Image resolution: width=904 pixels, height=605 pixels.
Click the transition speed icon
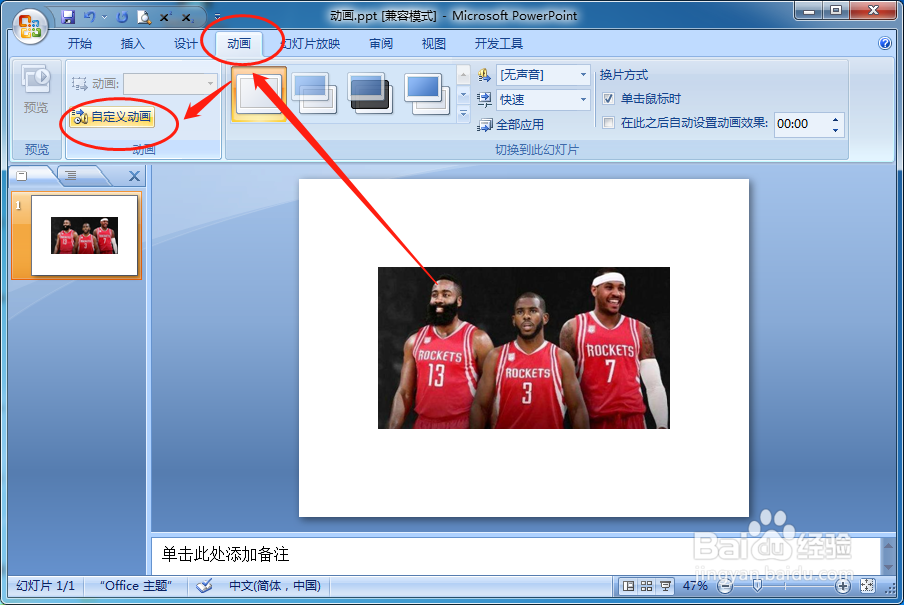(x=484, y=99)
